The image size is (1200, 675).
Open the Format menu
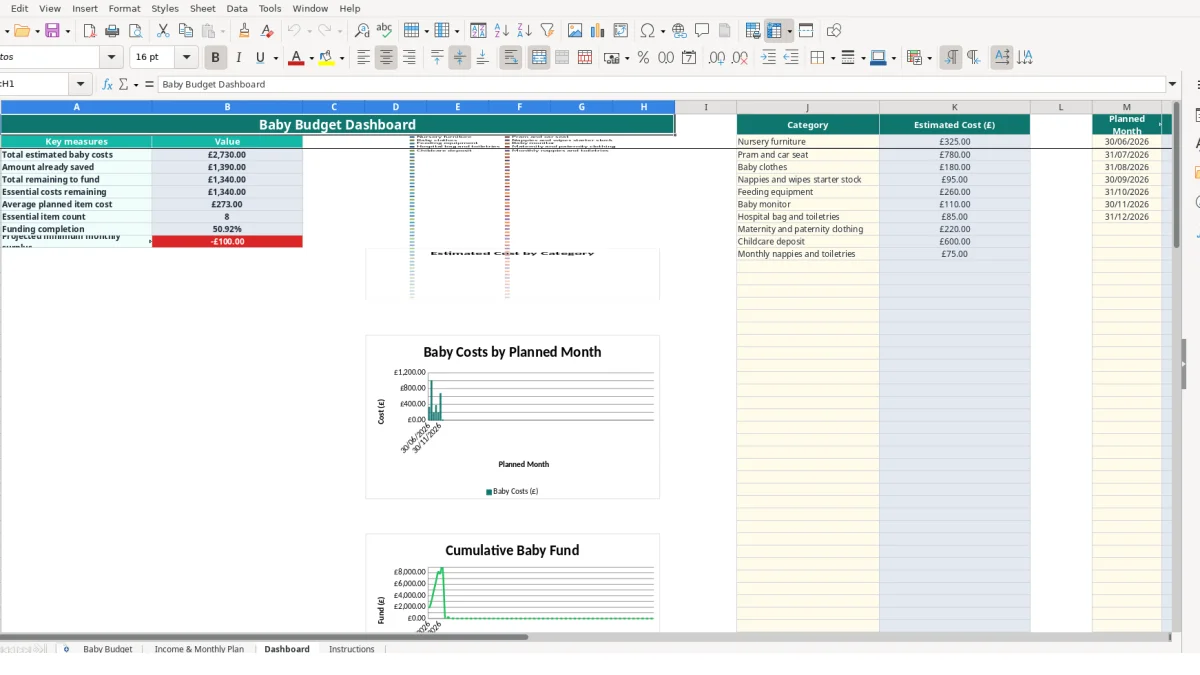[x=125, y=8]
